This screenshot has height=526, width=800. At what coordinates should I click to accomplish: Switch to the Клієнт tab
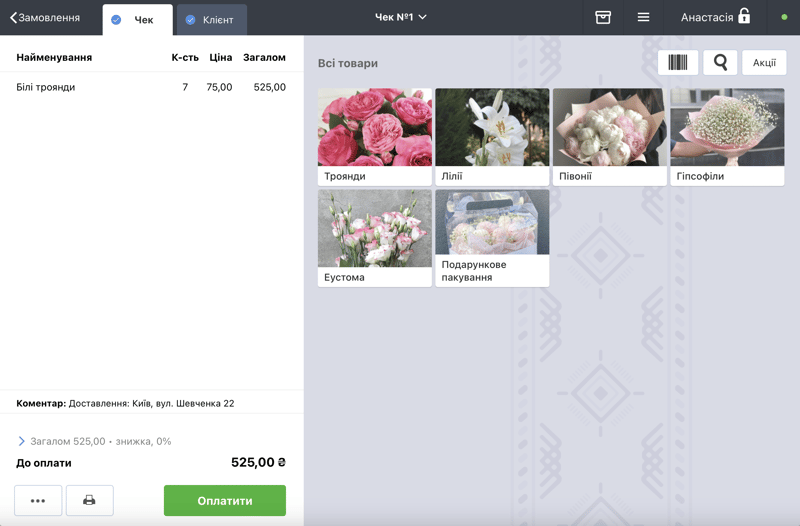(218, 19)
